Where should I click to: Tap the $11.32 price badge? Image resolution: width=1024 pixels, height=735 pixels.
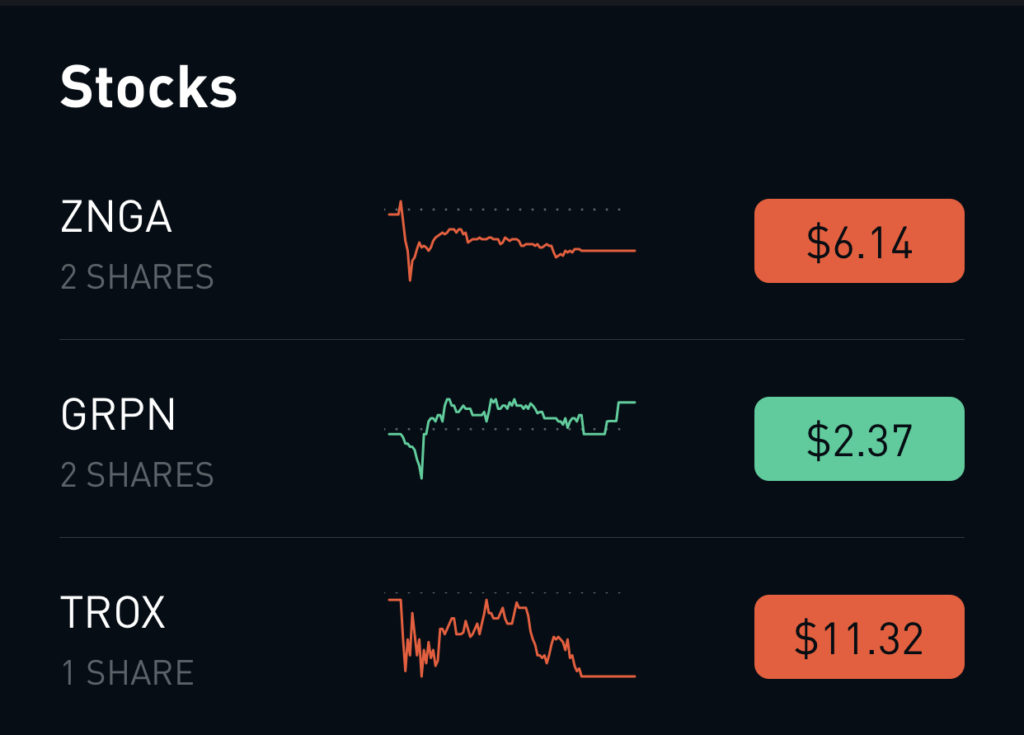(859, 637)
